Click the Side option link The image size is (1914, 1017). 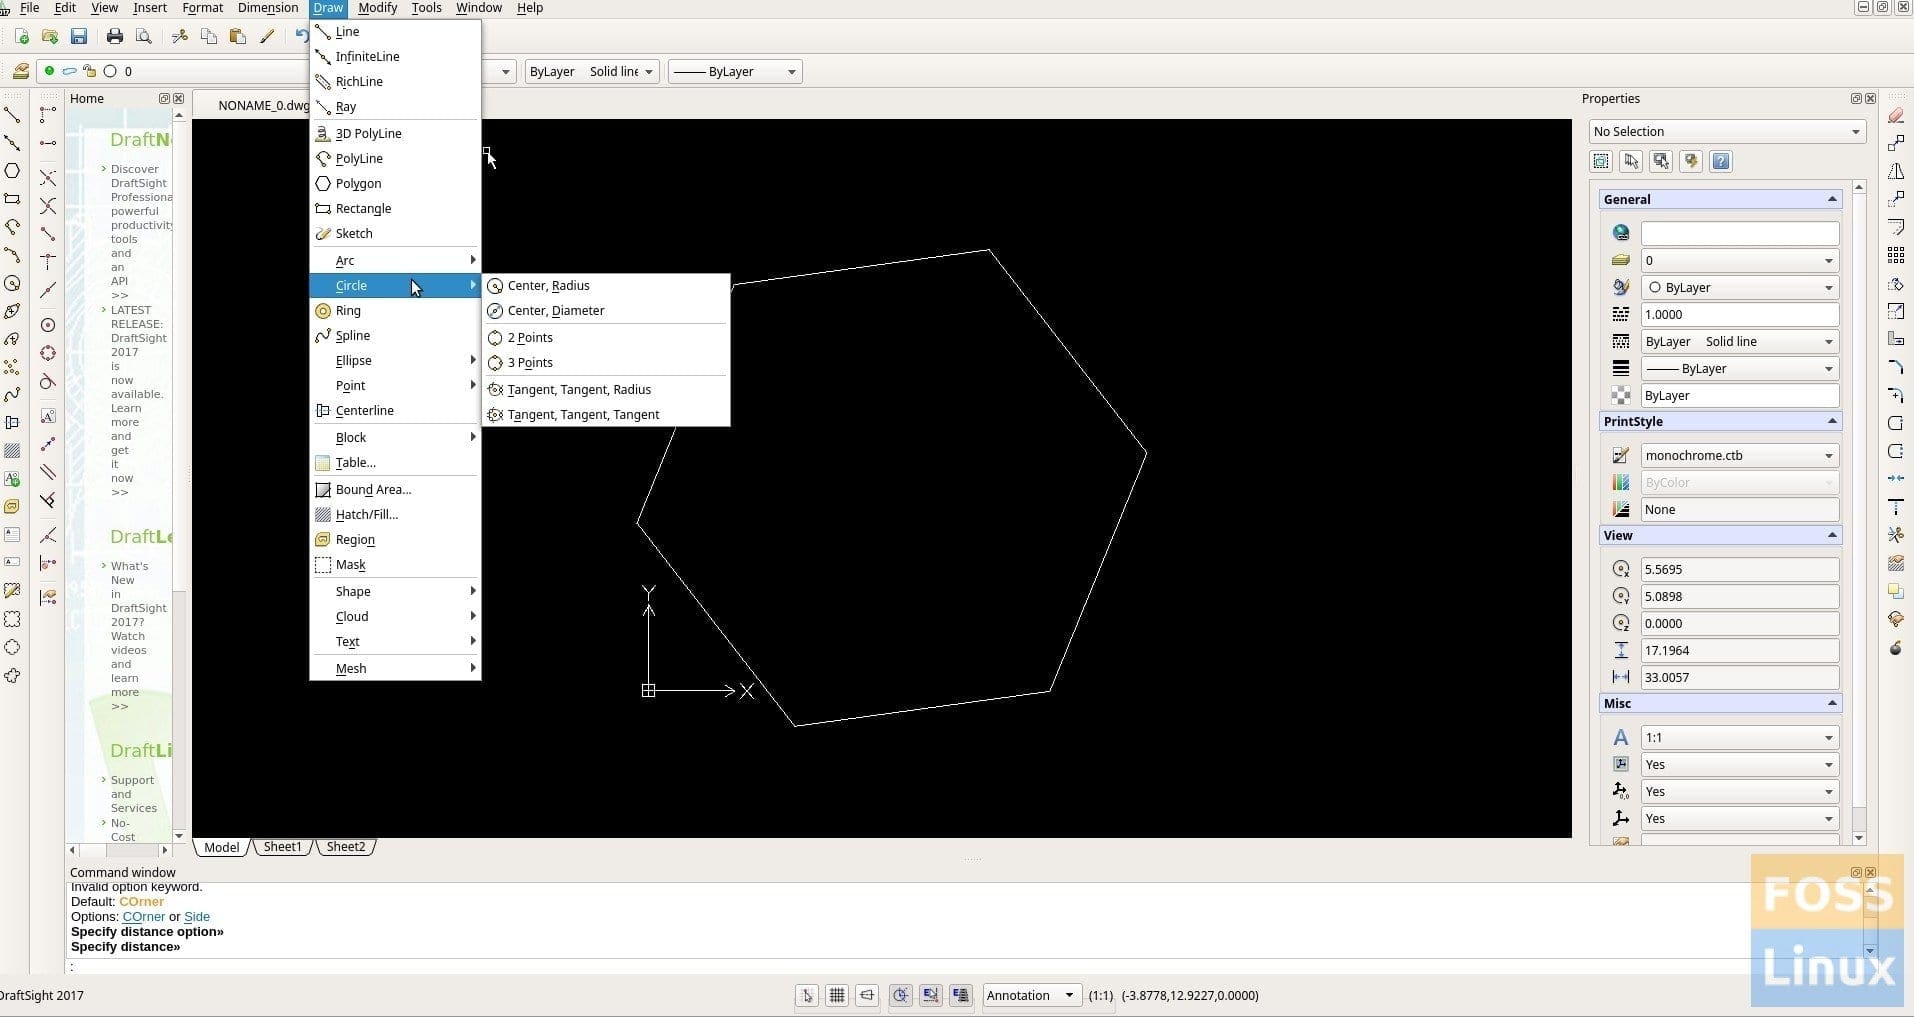pyautogui.click(x=197, y=917)
